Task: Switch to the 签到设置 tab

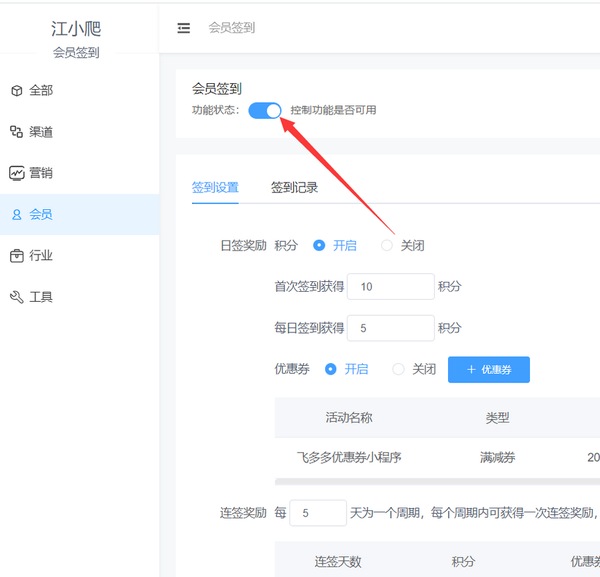Action: 215,187
